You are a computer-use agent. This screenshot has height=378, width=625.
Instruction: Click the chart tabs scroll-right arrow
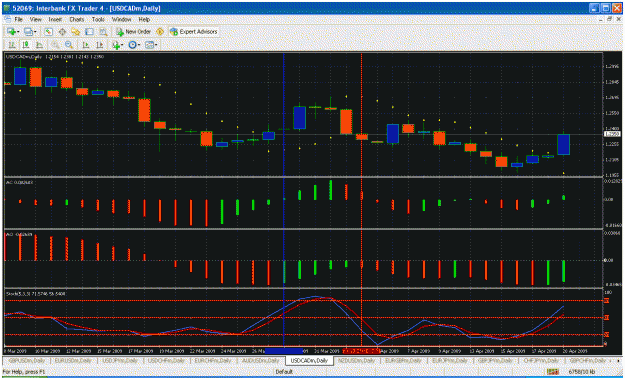619,360
